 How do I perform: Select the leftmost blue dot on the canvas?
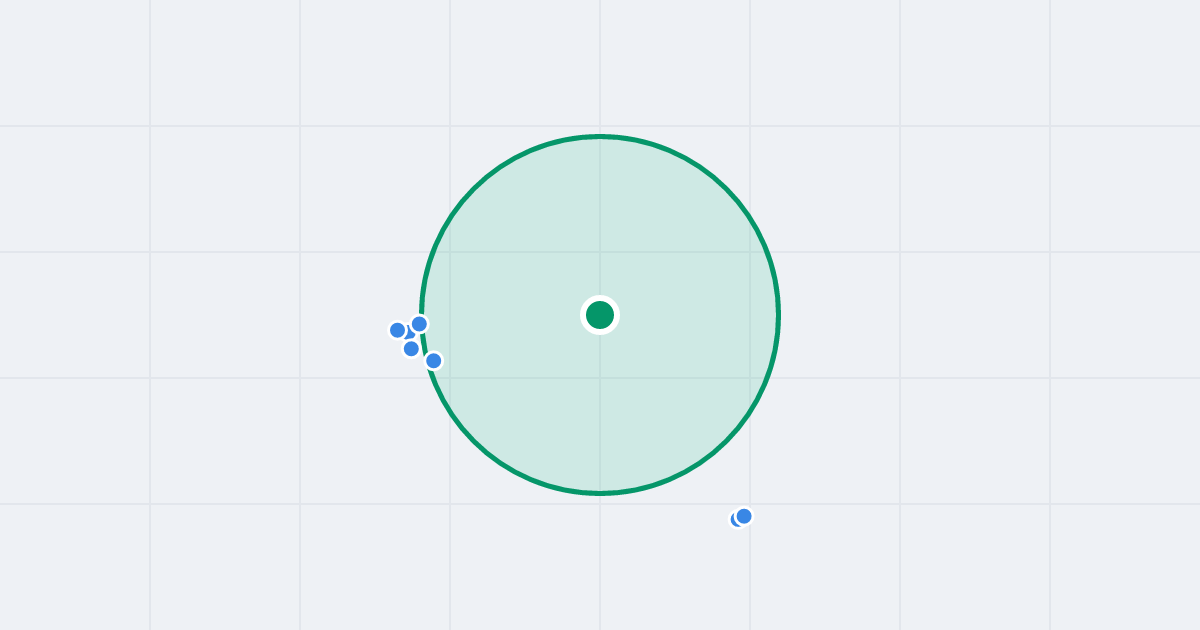coord(398,330)
